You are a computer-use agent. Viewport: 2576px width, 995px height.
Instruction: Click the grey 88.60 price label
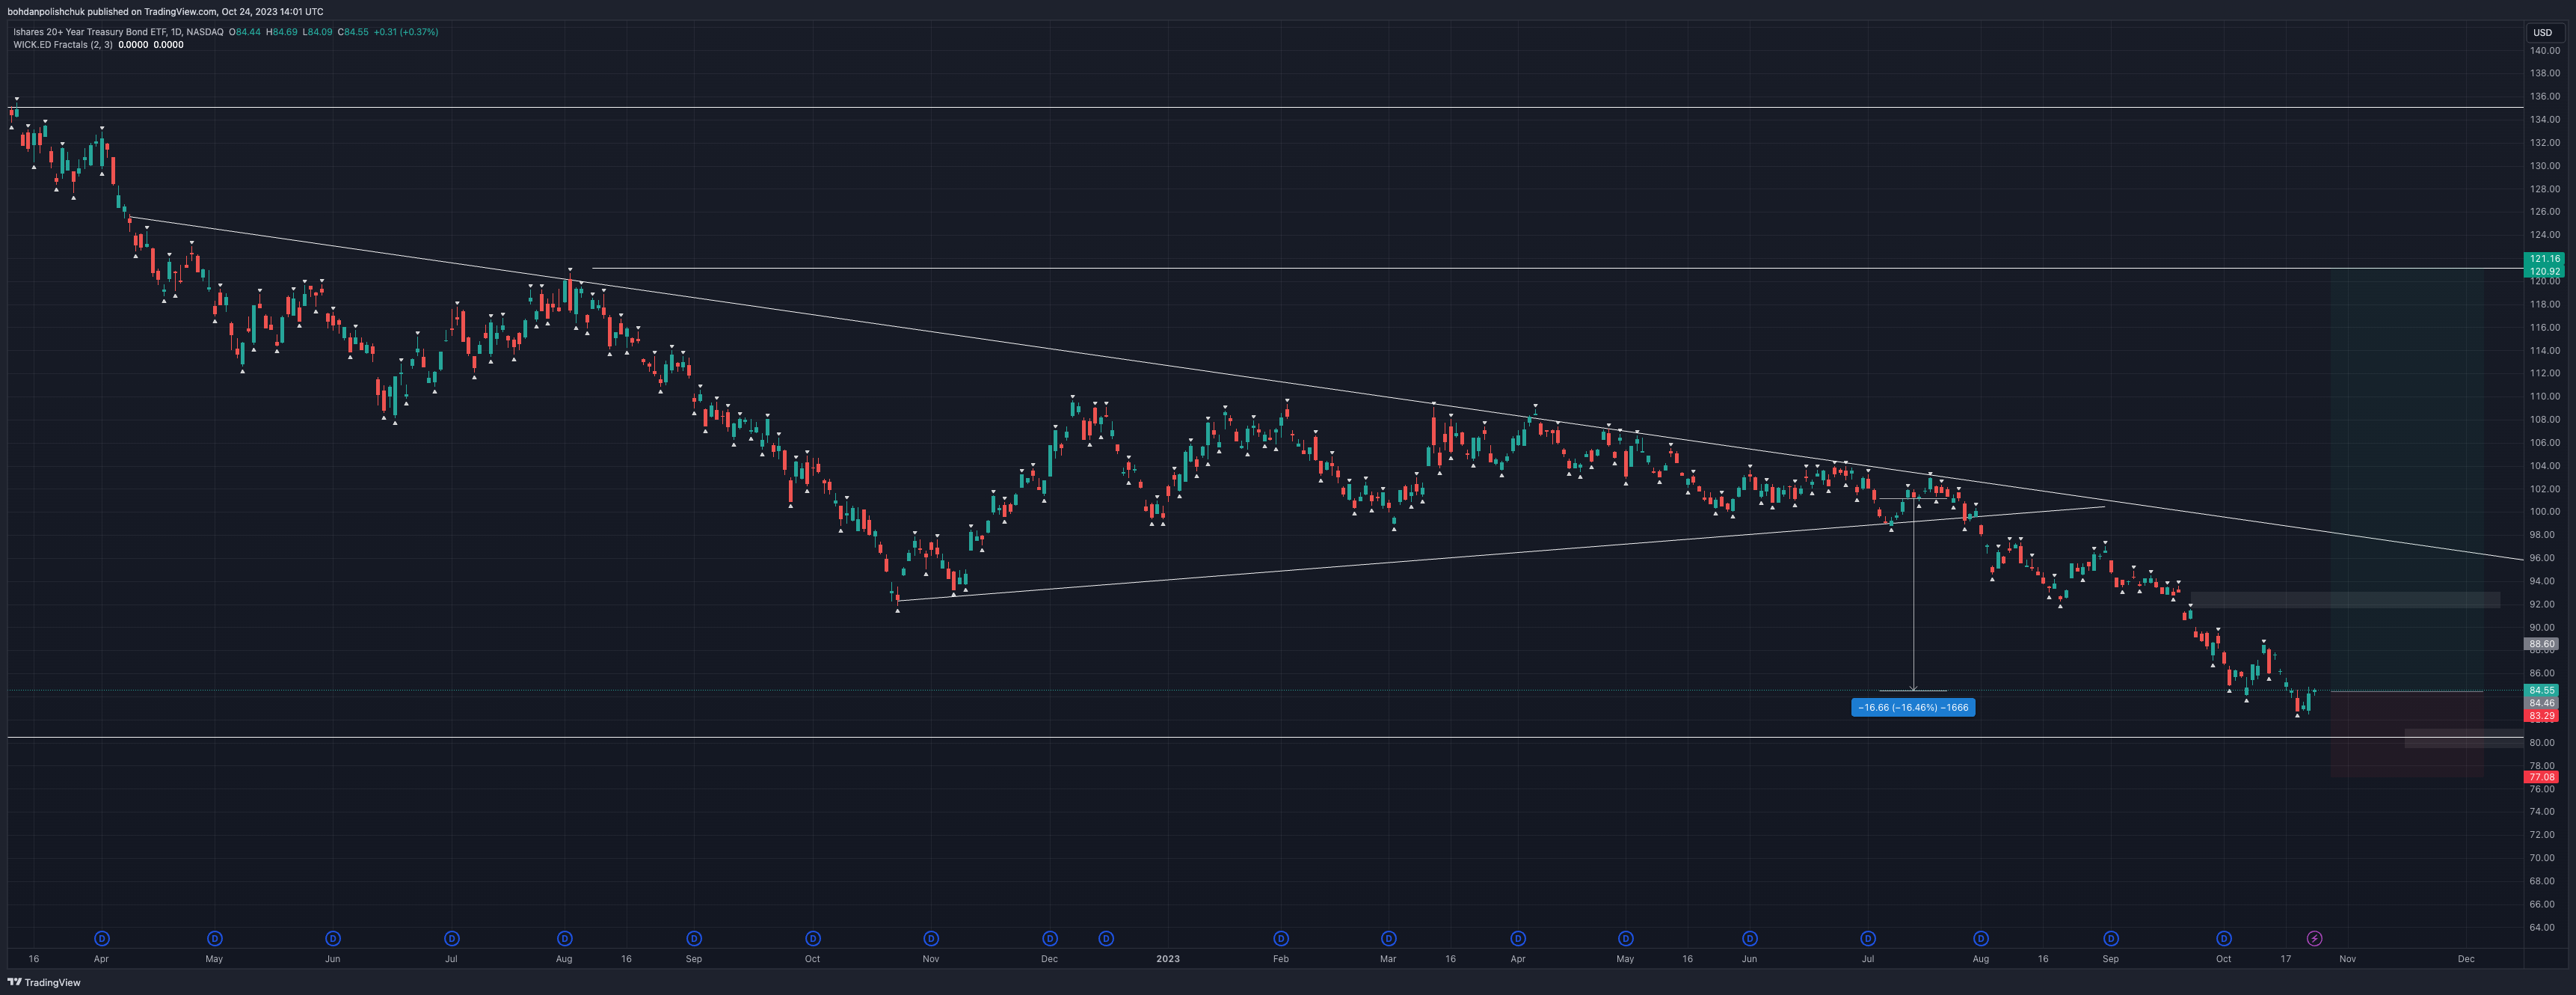coord(2542,644)
